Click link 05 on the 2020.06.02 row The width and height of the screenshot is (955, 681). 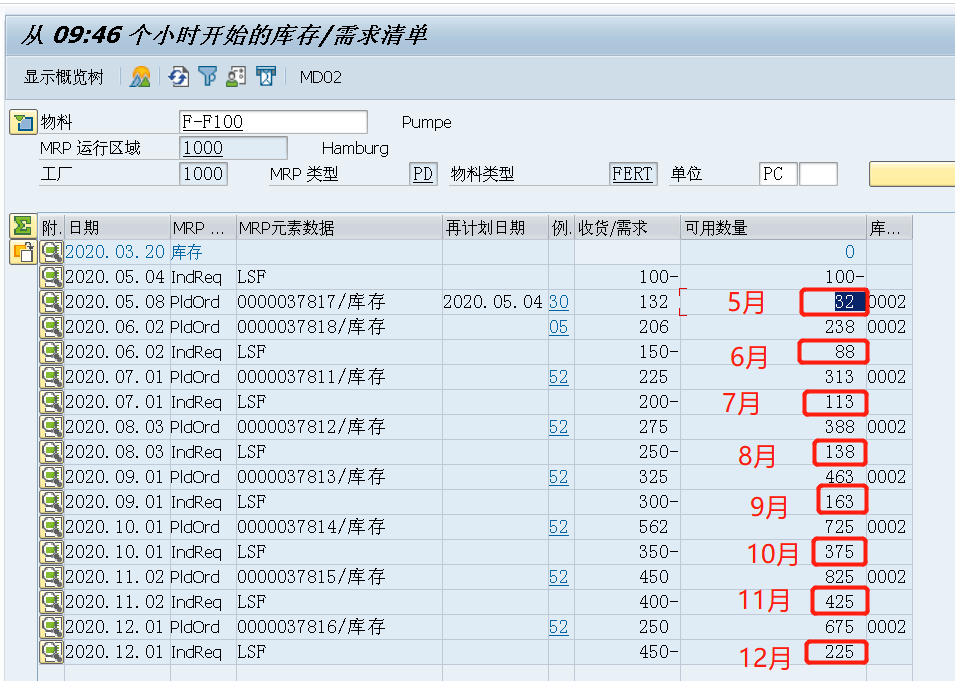[x=559, y=327]
